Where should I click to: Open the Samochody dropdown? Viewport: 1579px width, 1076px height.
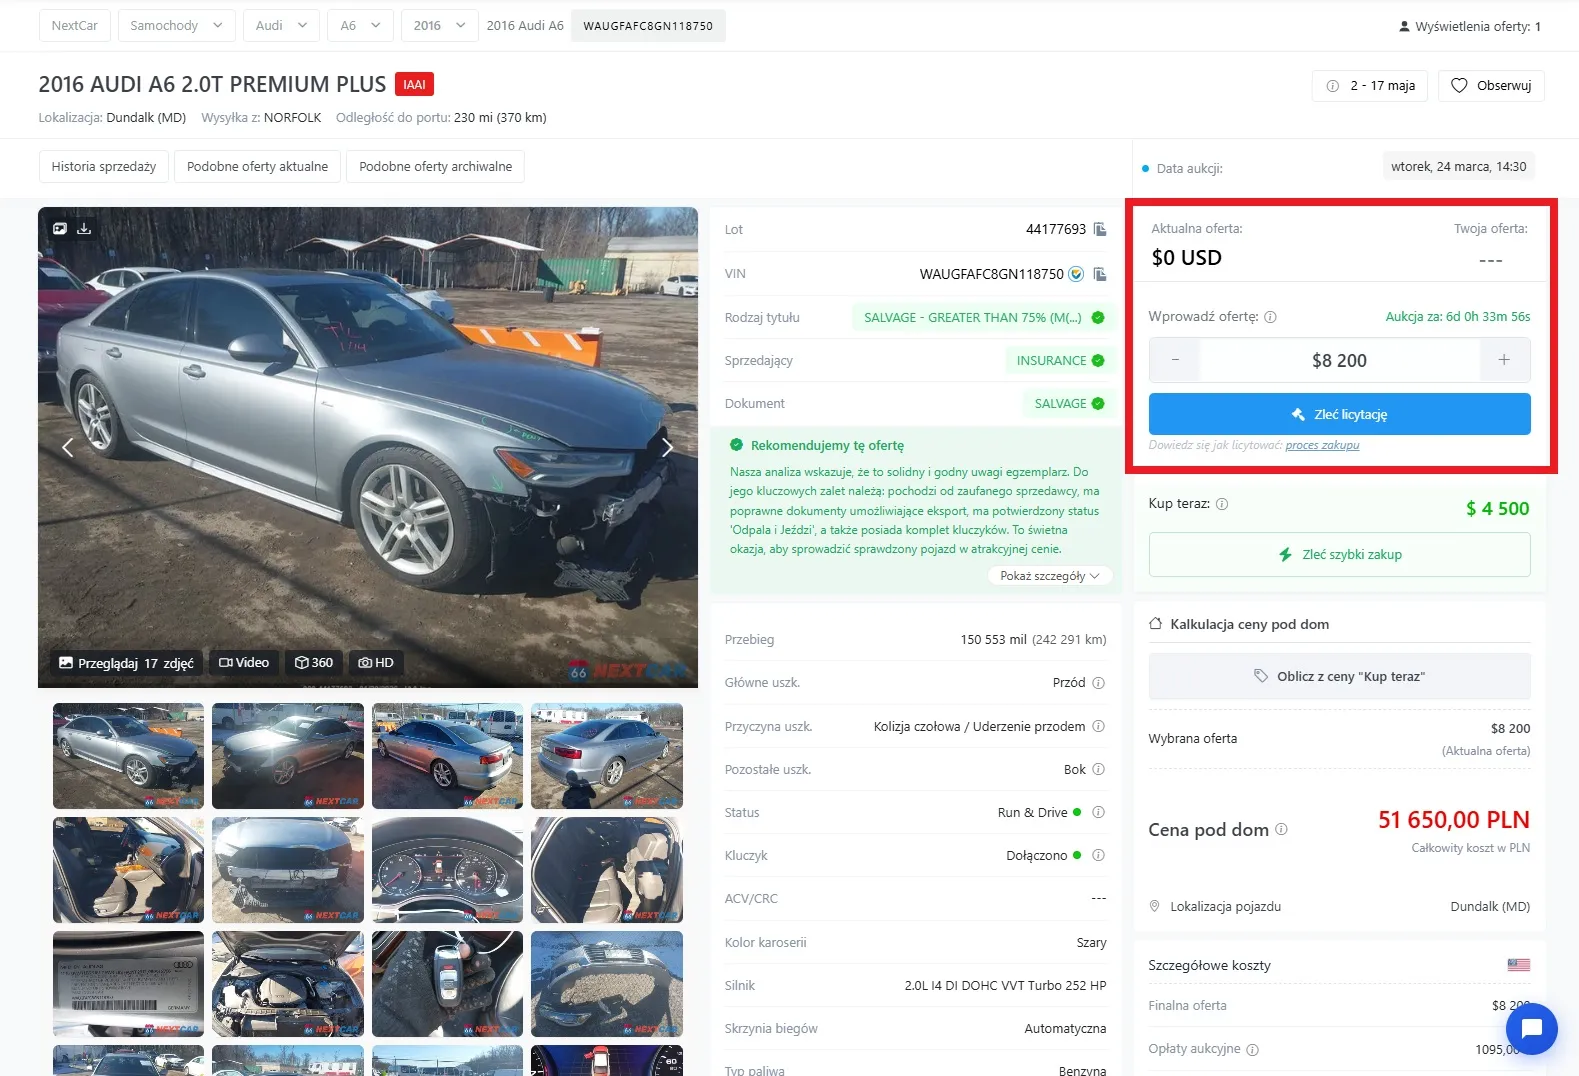176,26
